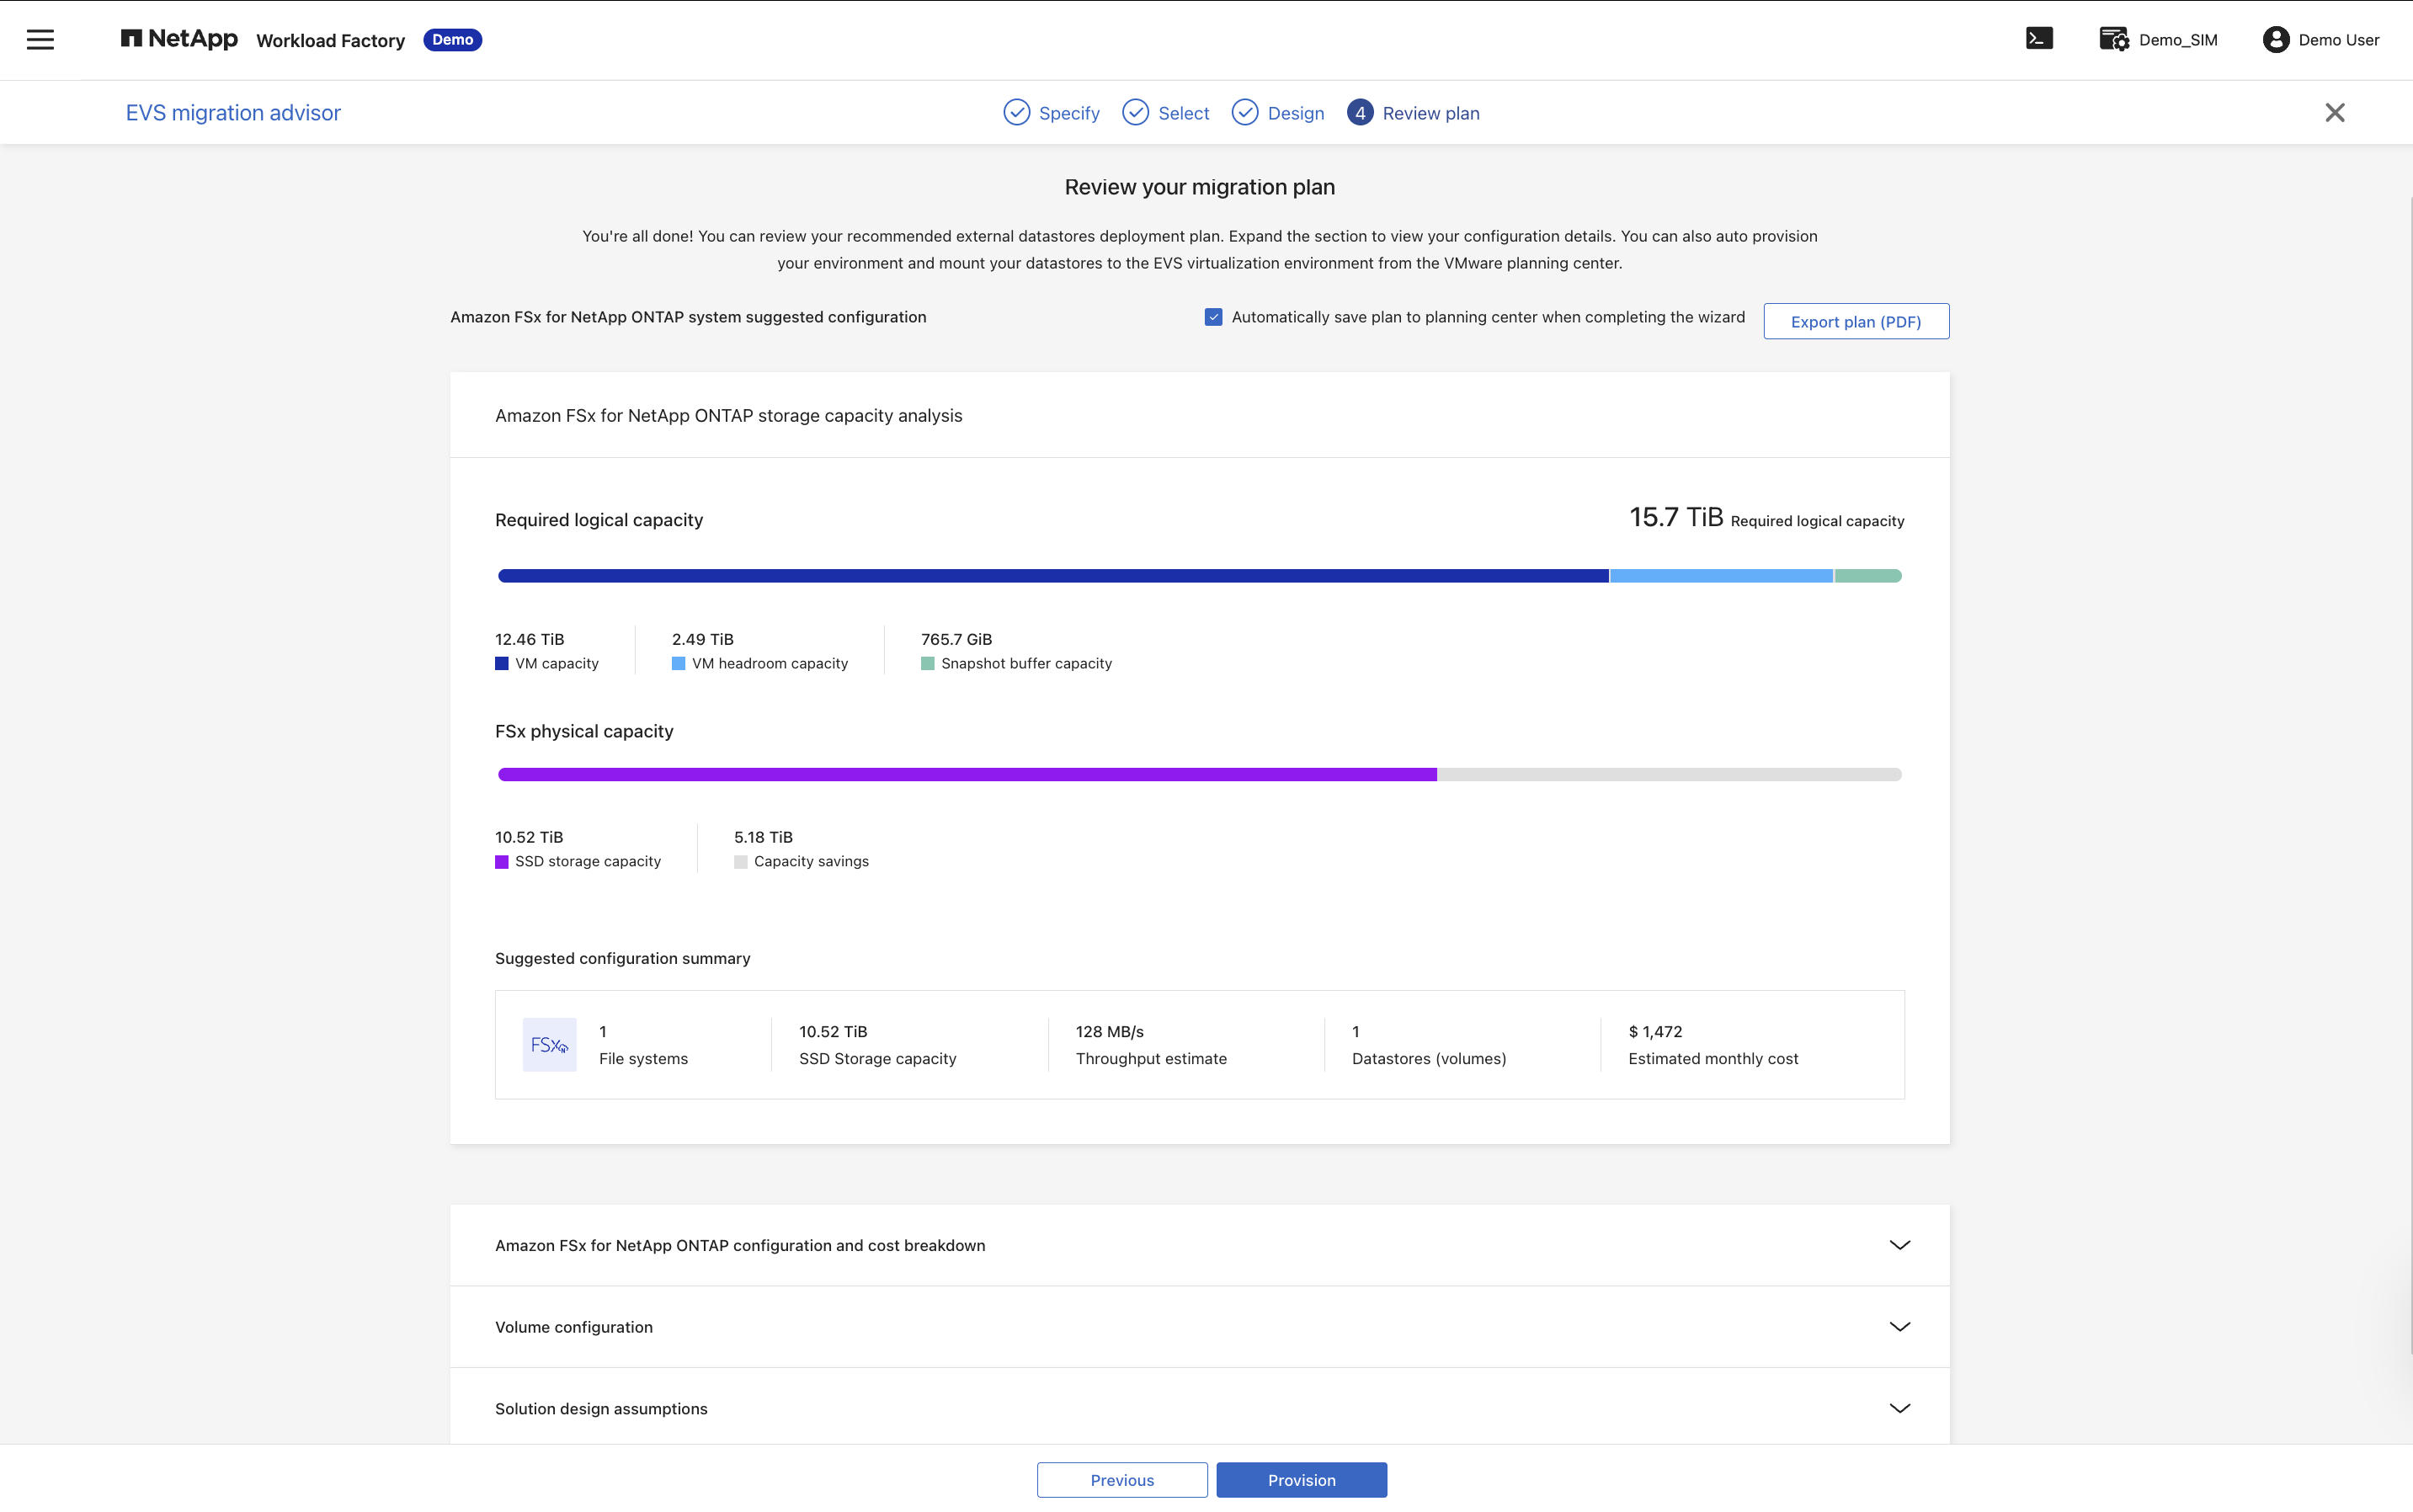
Task: Click the FSx file system icon
Action: coord(549,1045)
